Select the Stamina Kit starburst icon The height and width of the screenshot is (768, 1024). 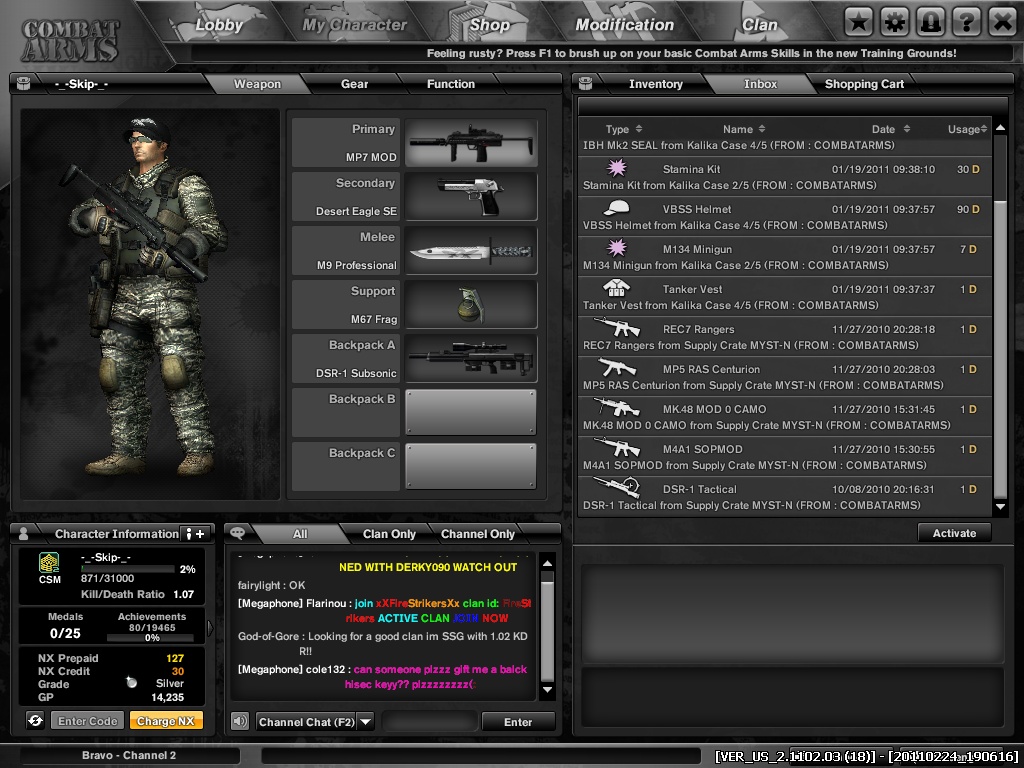click(x=616, y=168)
